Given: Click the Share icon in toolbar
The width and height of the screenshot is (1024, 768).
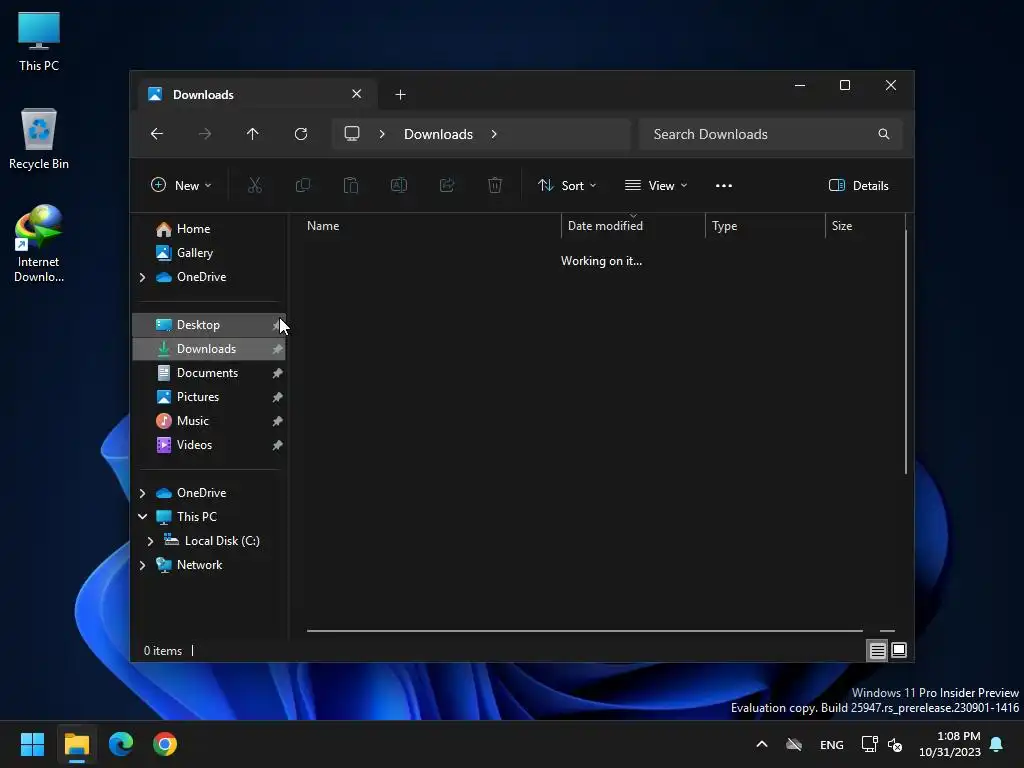Looking at the screenshot, I should click(447, 185).
